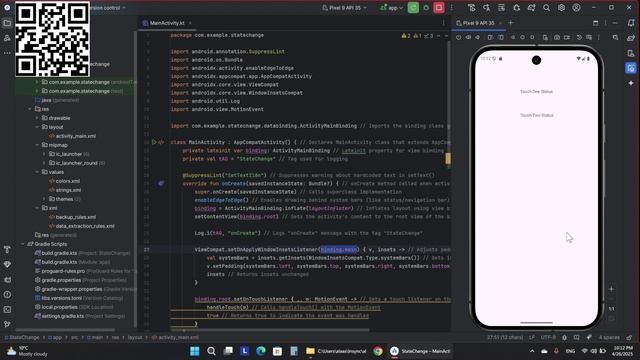Add new device tab with plus
Screen dimensions: 640x360
[x=511, y=23]
